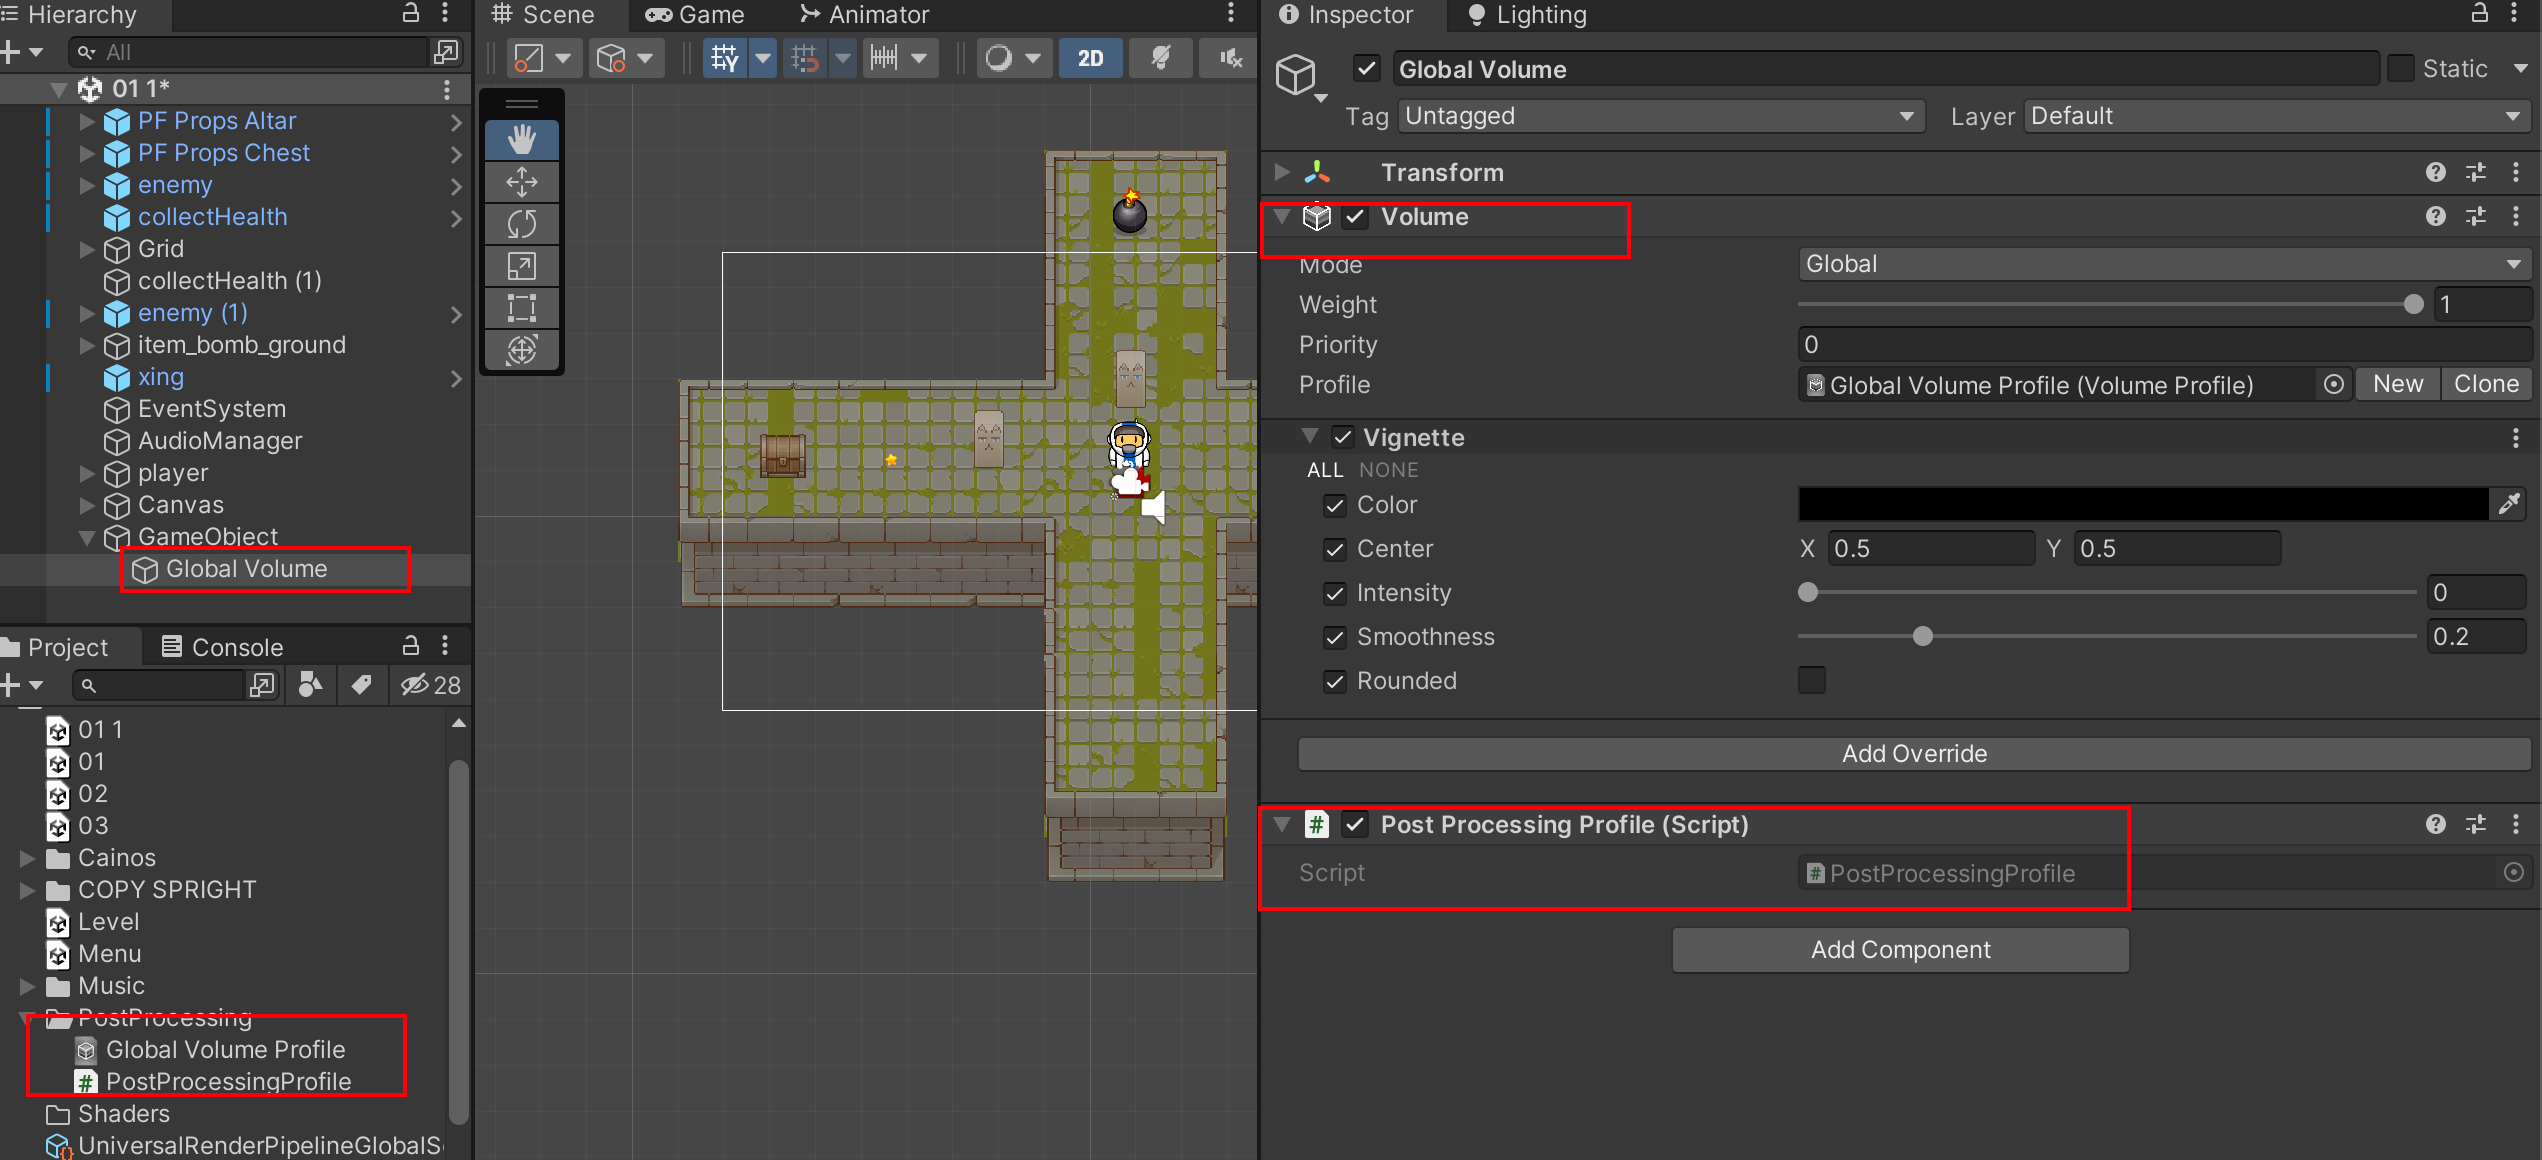The height and width of the screenshot is (1160, 2542).
Task: Enable 2D view mode
Action: 1090,57
